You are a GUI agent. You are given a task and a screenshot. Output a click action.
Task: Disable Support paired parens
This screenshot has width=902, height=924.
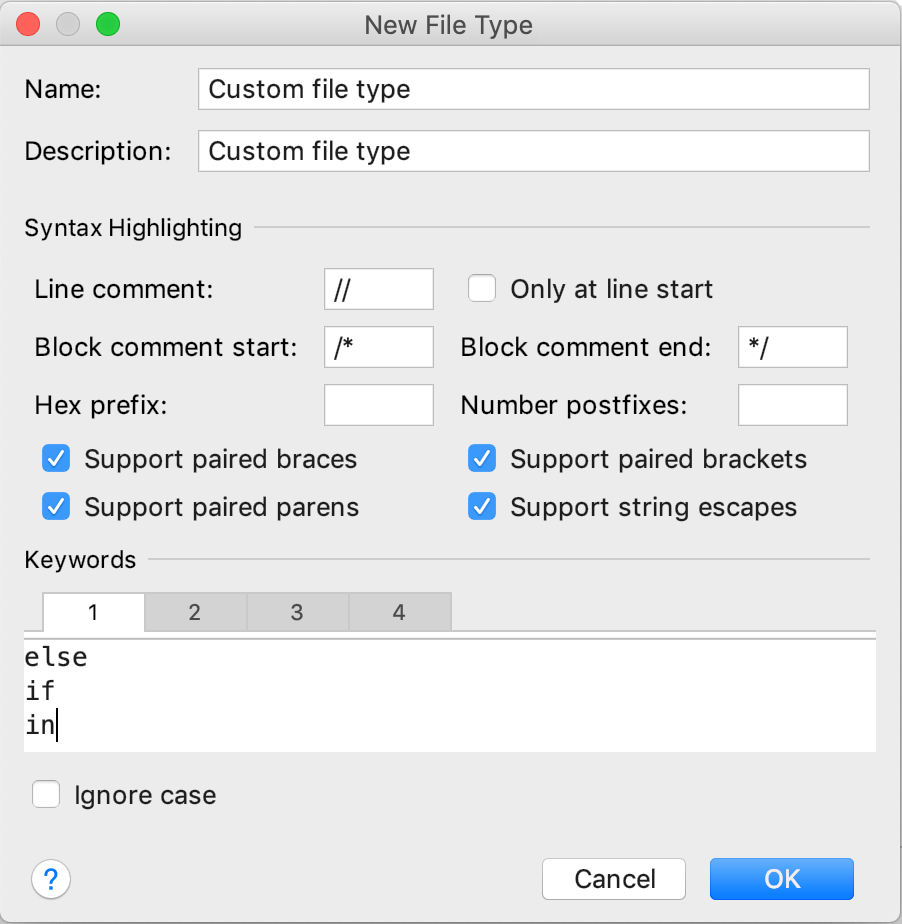[x=56, y=506]
